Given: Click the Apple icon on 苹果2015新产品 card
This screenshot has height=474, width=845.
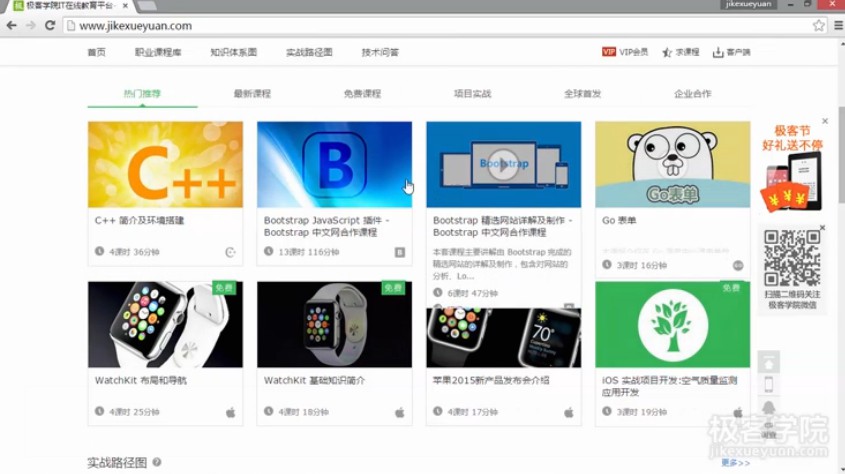Looking at the screenshot, I should 569,413.
